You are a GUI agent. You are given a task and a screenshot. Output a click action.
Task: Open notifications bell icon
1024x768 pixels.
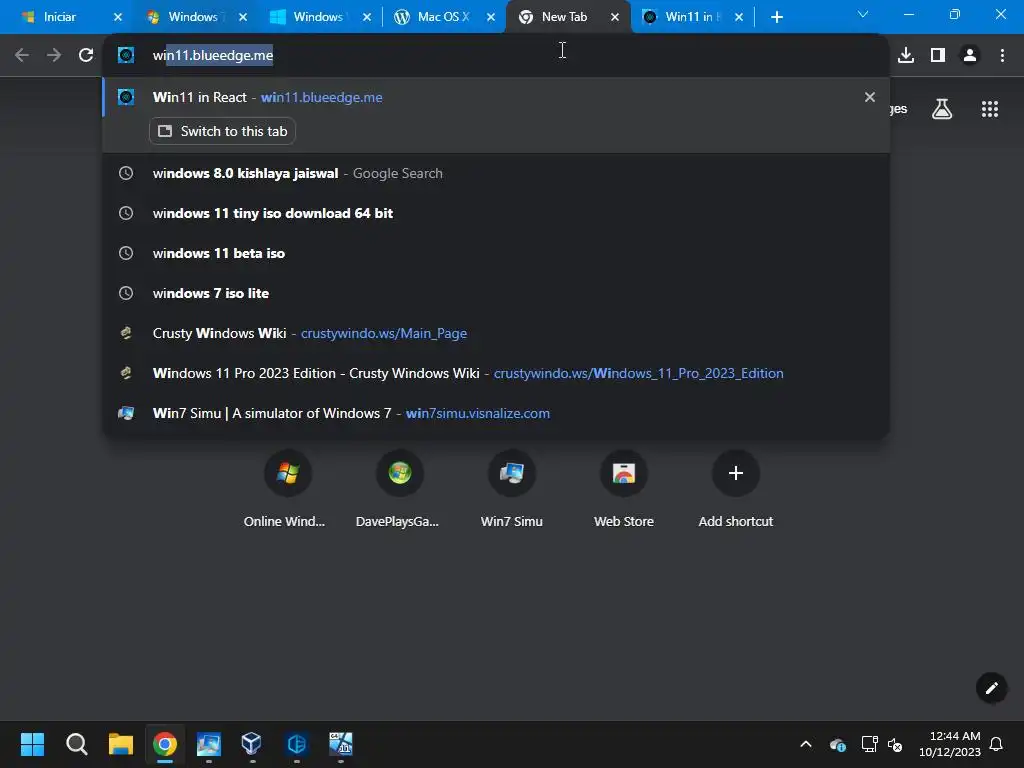996,744
